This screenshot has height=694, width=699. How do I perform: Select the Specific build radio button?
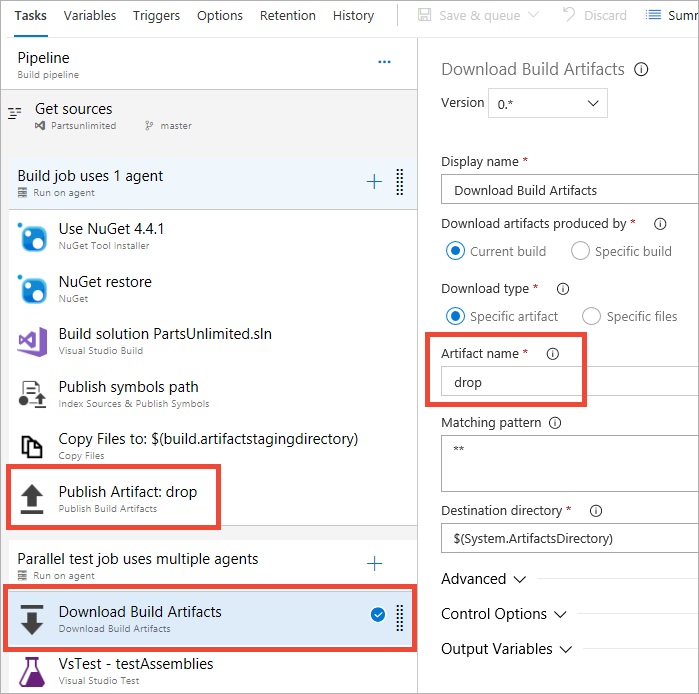pos(580,251)
